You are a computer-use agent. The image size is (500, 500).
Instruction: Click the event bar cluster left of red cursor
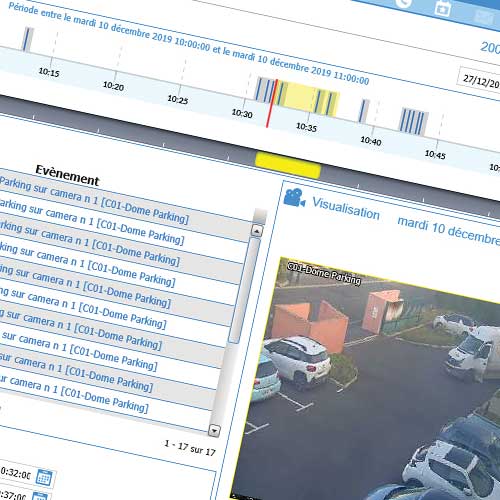click(264, 90)
